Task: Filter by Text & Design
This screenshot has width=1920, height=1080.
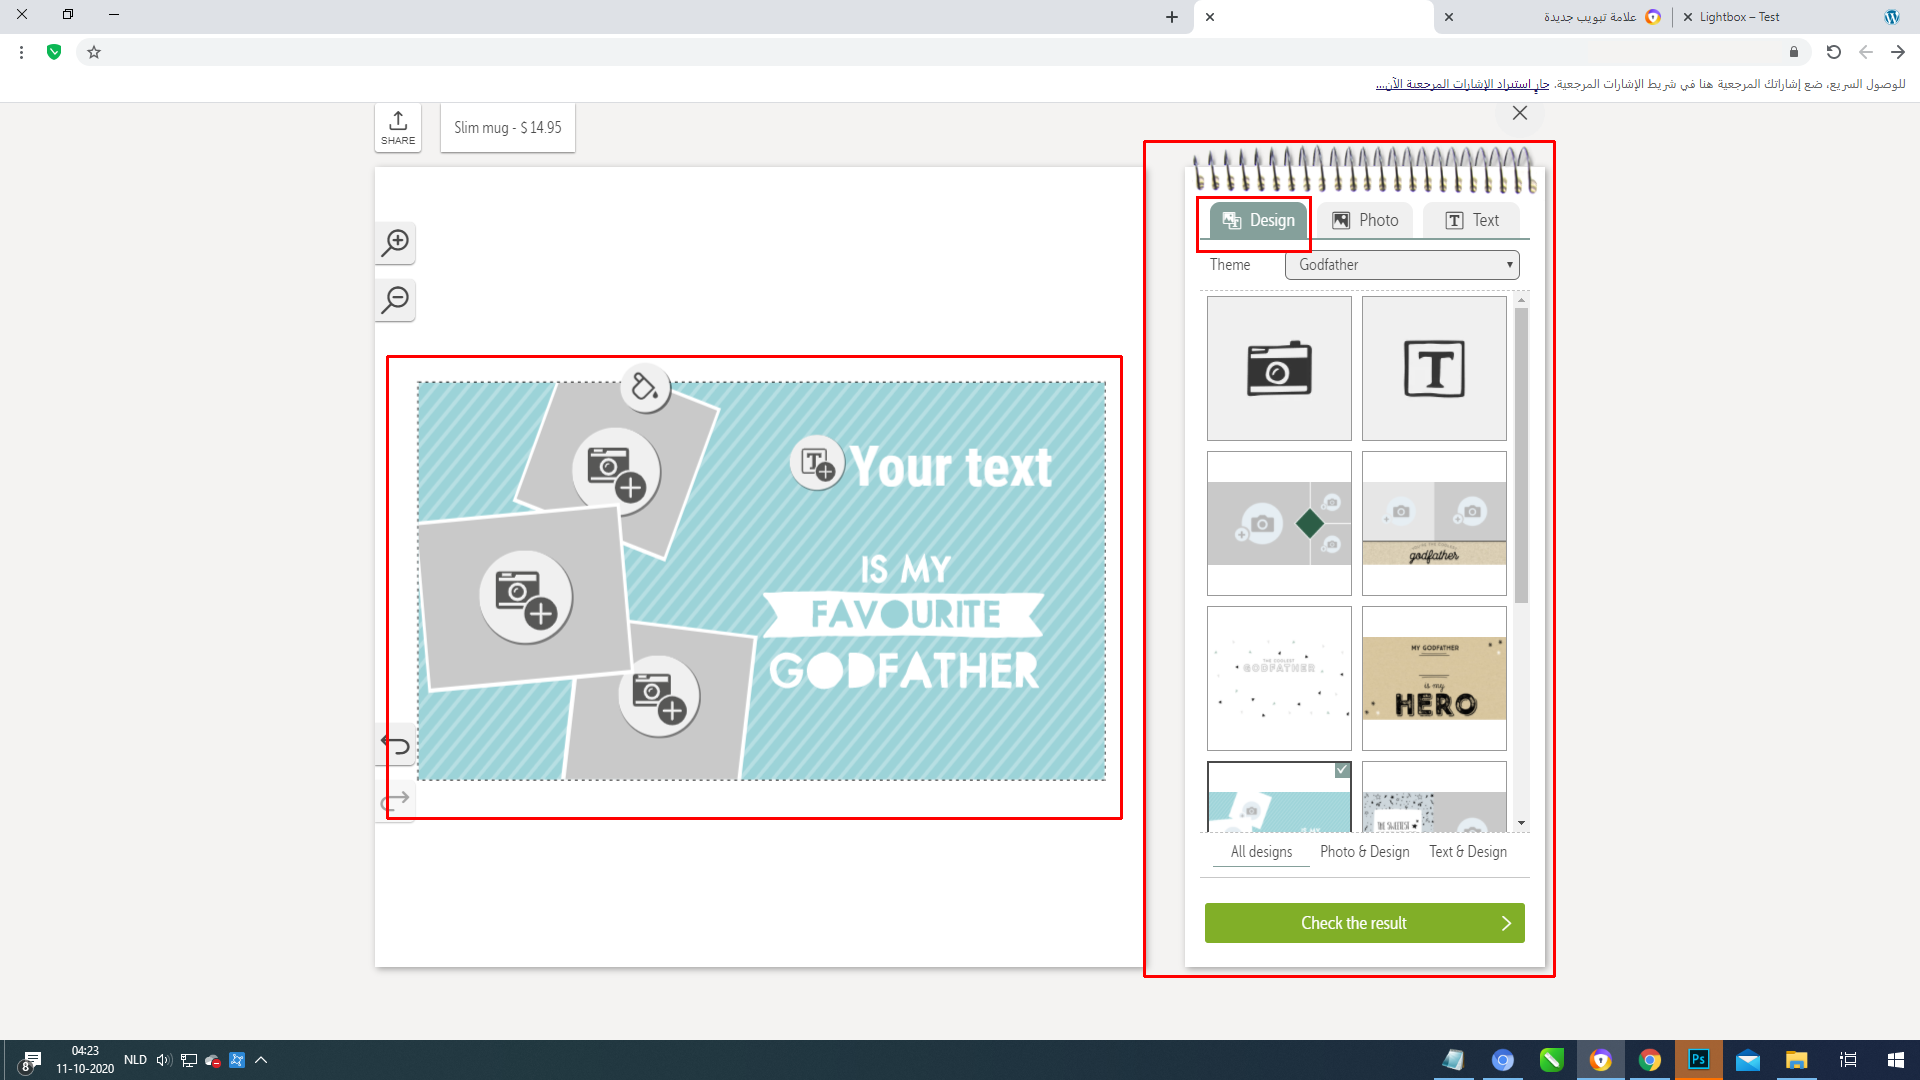Action: click(x=1467, y=852)
